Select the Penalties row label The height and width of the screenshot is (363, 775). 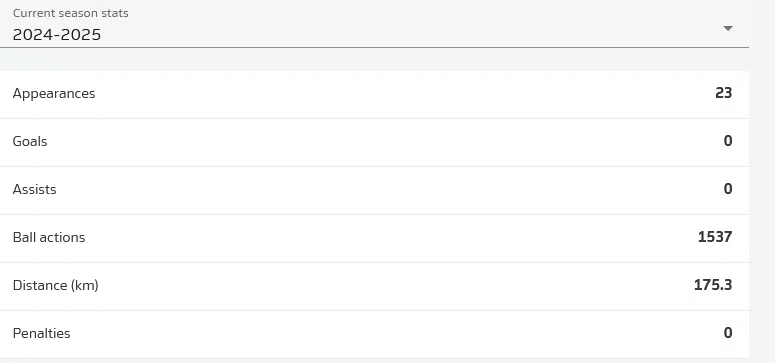pos(42,333)
